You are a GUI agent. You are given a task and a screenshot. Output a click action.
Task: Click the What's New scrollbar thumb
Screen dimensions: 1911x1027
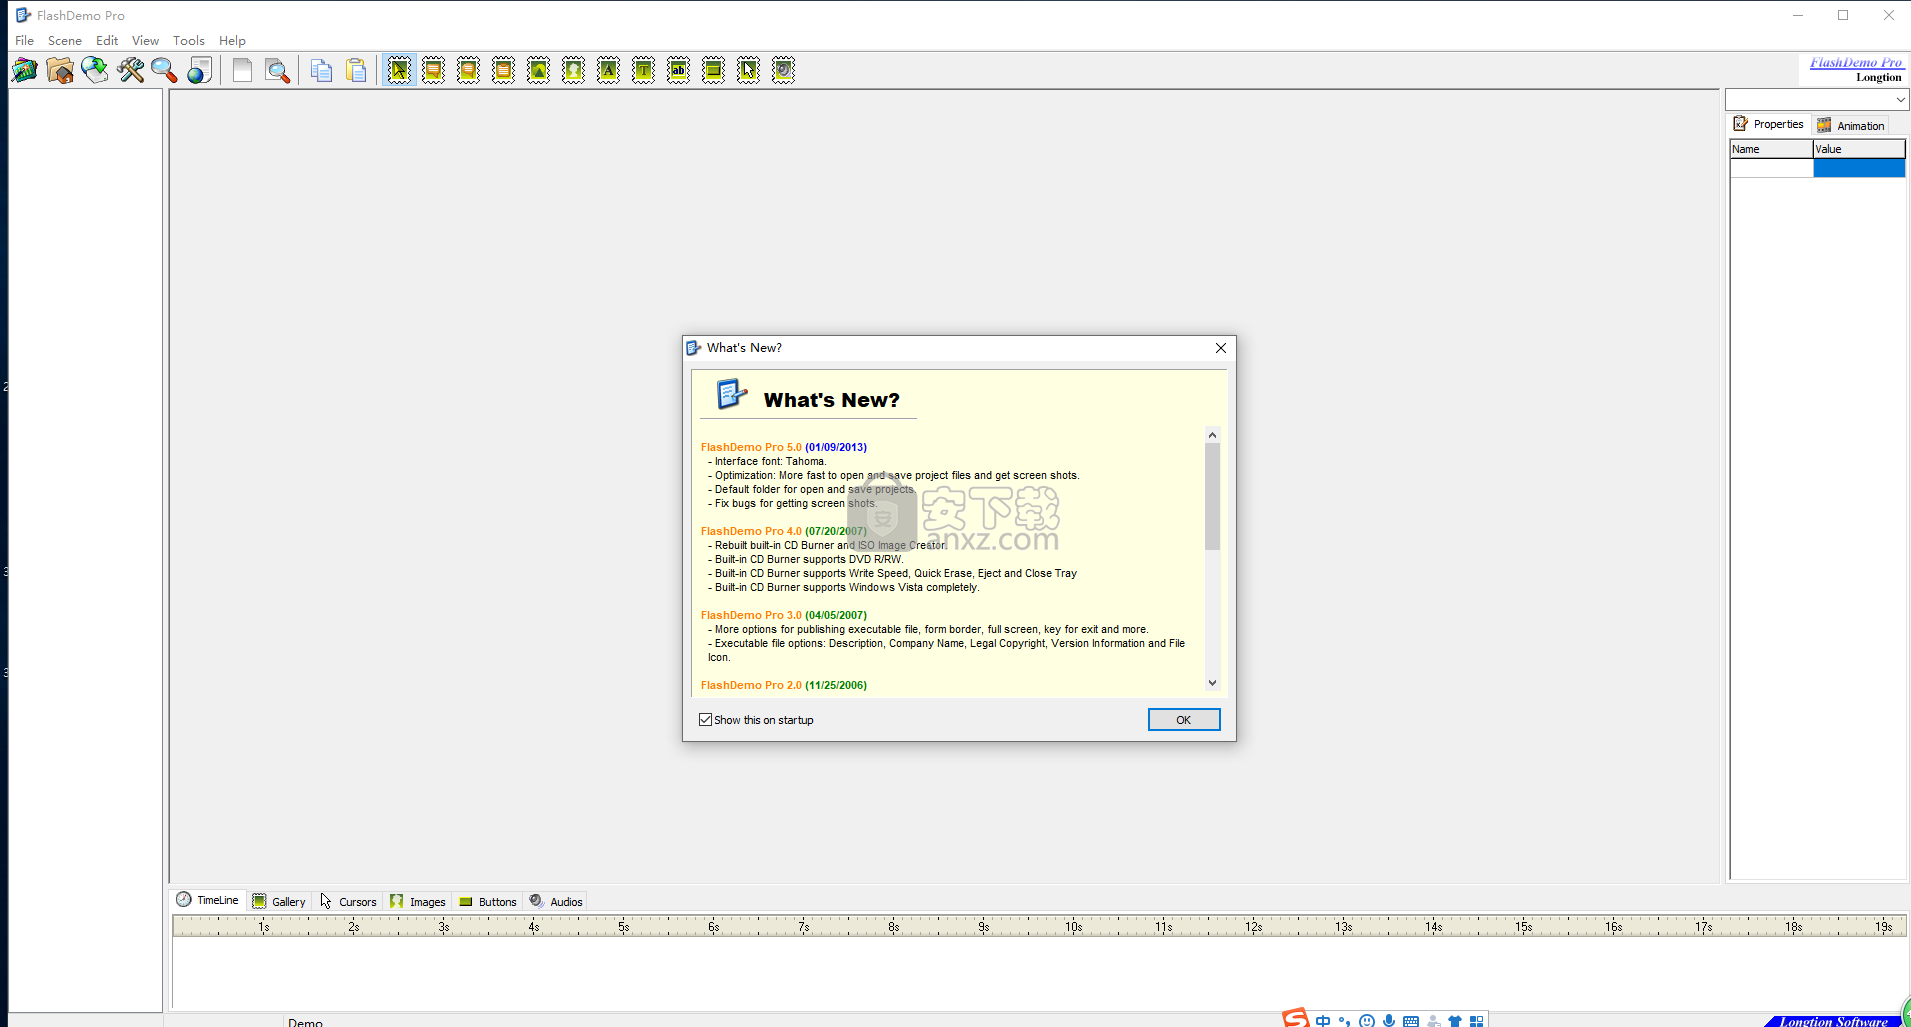(1212, 496)
